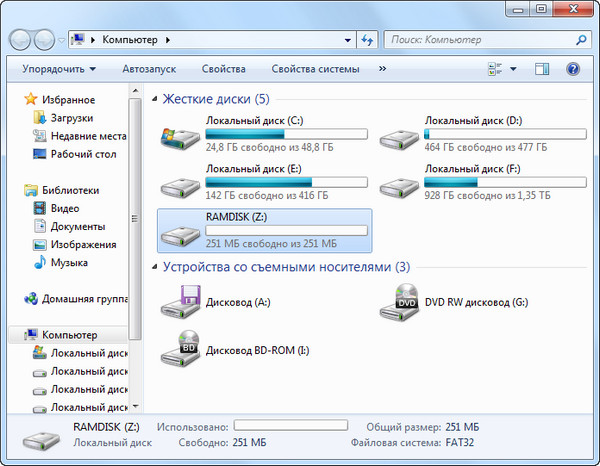Open the Упорядочить dropdown menu
Screen dimensions: 600x466
(x=59, y=69)
